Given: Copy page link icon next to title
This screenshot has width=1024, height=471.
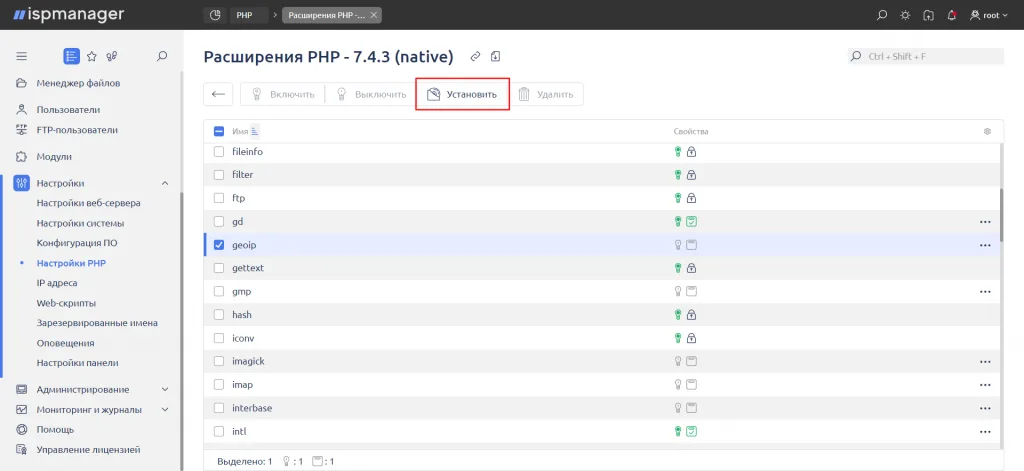Looking at the screenshot, I should click(x=475, y=57).
